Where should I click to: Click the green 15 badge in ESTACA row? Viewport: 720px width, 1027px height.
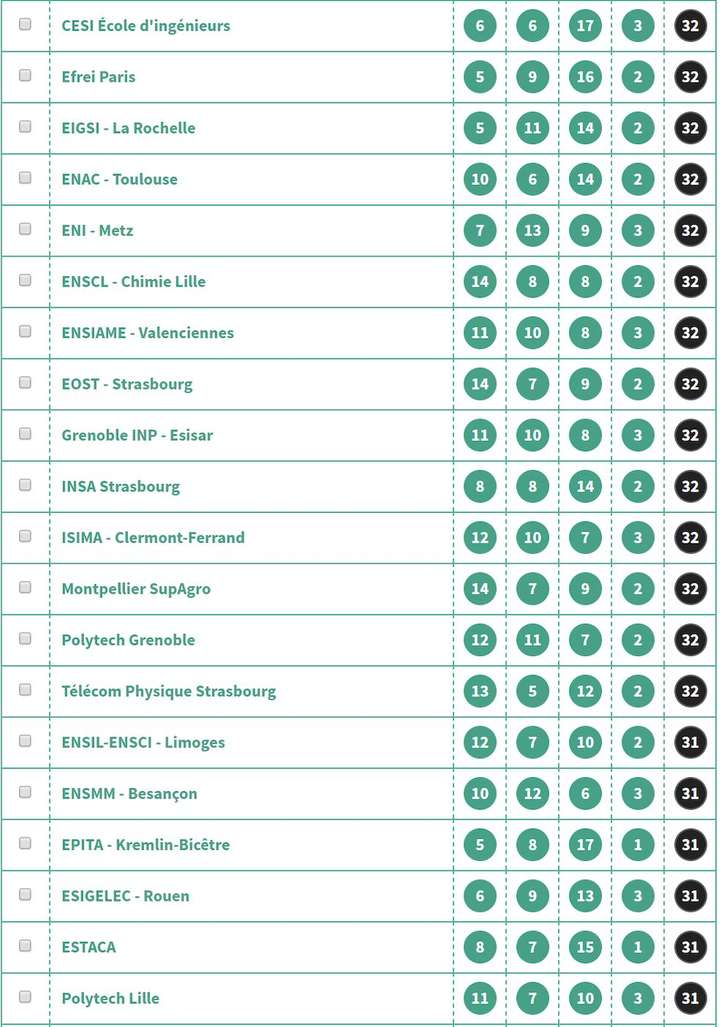coord(585,947)
